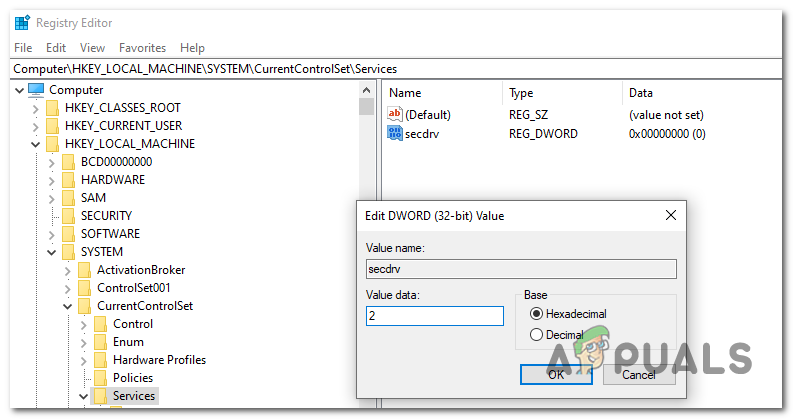Open the Favorites menu
This screenshot has width=793, height=419.
tap(143, 48)
